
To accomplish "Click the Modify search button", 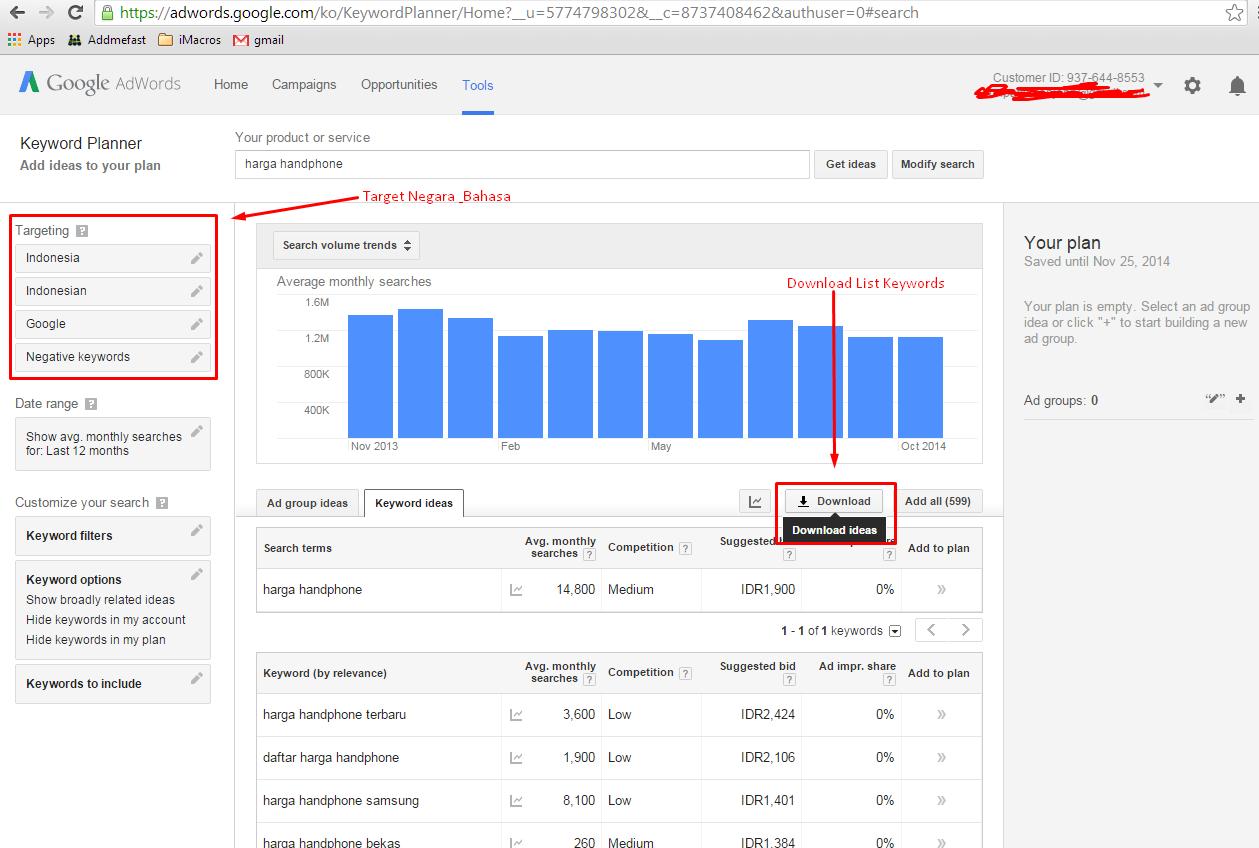I will [x=937, y=164].
